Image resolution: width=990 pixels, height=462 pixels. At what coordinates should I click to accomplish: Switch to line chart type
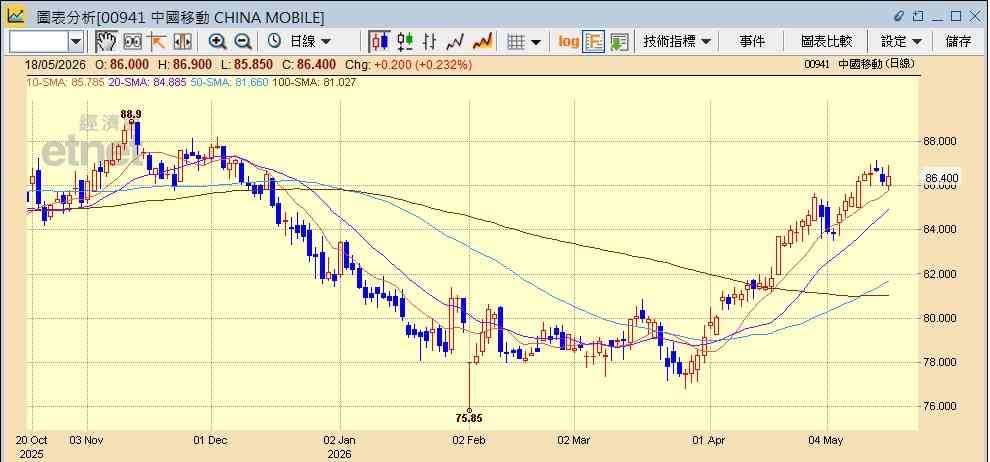455,42
